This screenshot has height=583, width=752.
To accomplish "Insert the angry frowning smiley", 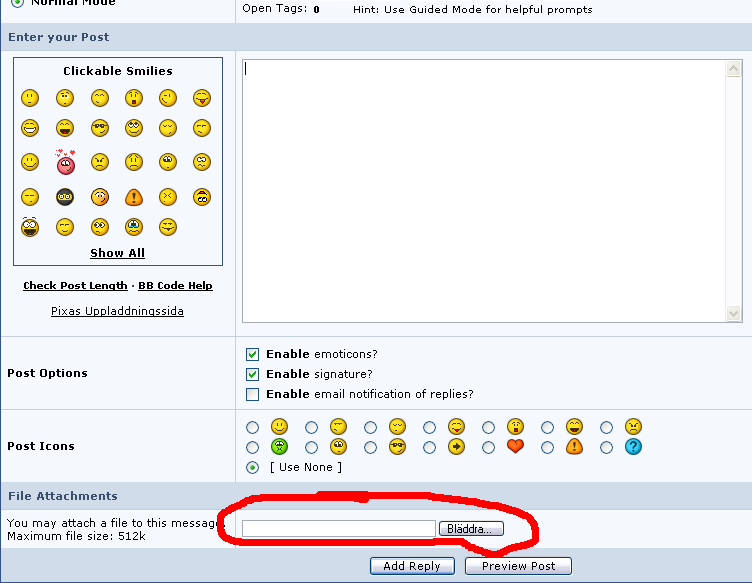I will pyautogui.click(x=100, y=162).
